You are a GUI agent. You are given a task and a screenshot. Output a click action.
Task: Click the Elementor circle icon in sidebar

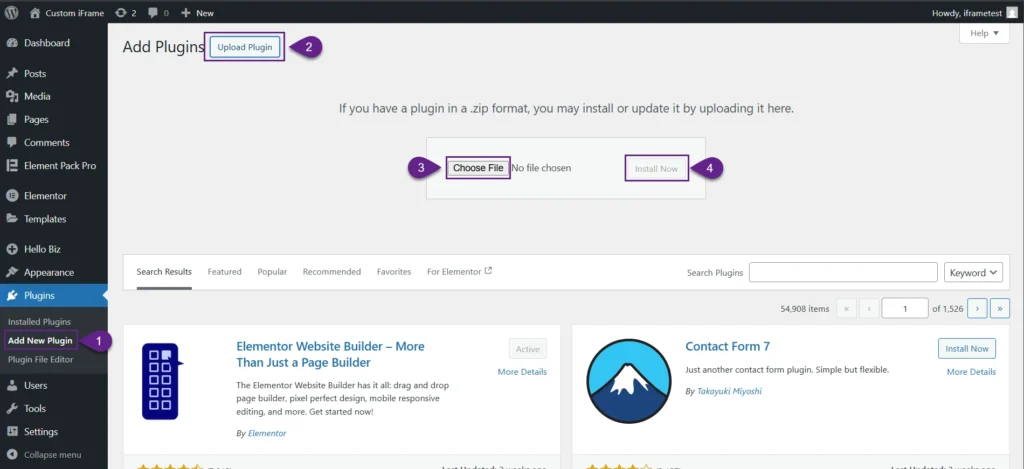point(12,196)
